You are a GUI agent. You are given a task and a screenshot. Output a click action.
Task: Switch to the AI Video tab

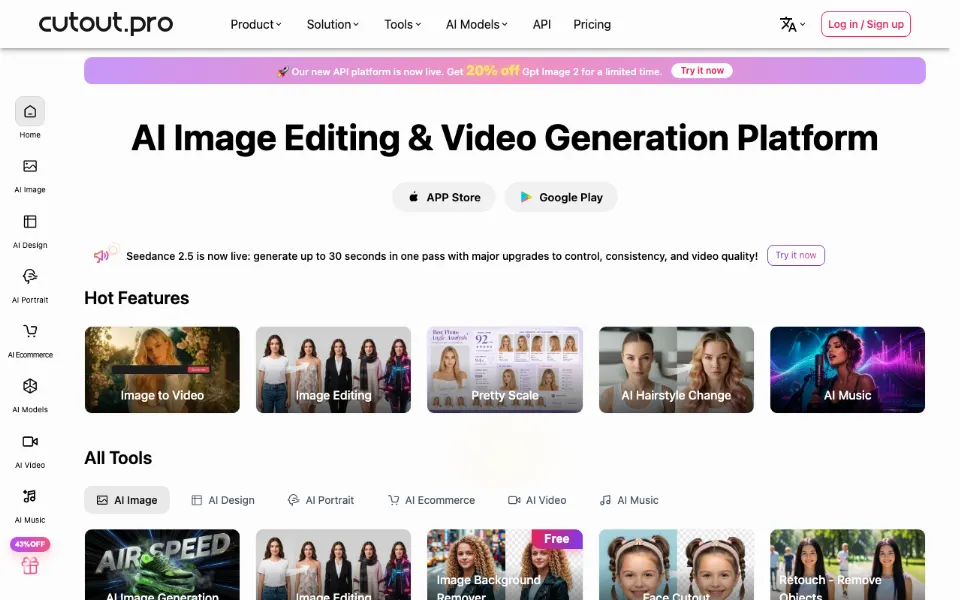[x=537, y=500]
